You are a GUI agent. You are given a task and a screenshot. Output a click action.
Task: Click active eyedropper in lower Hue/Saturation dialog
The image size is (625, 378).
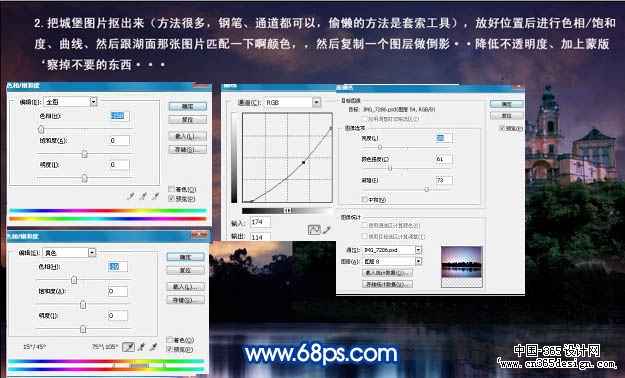coord(128,347)
